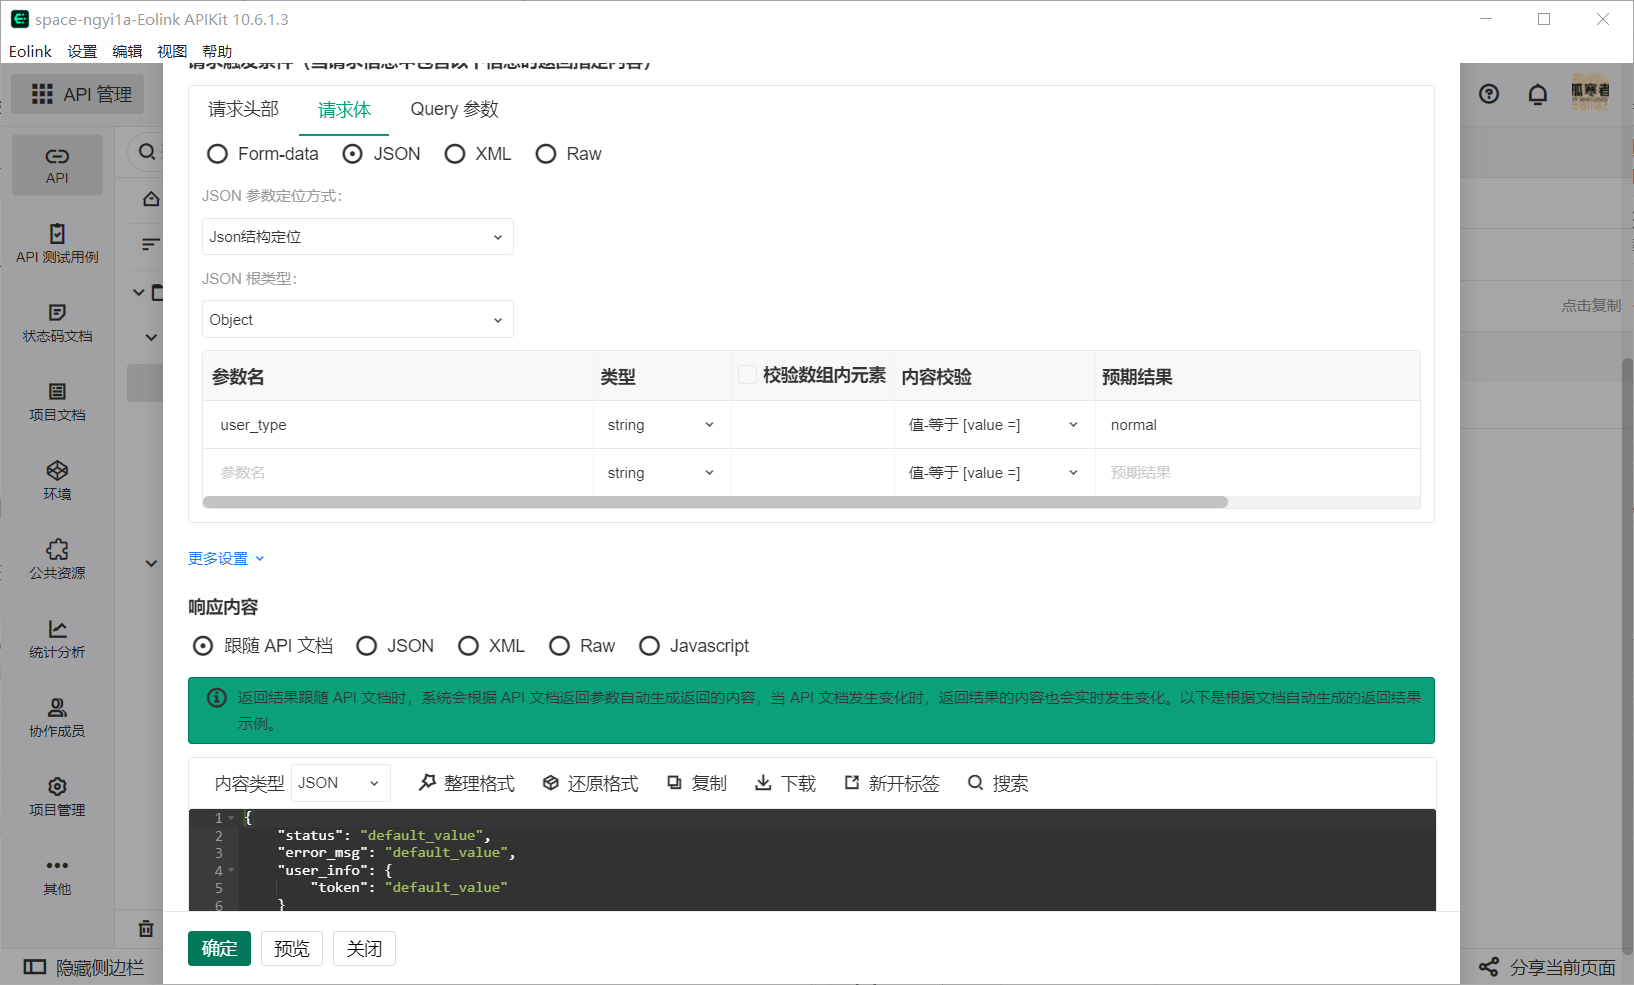The height and width of the screenshot is (985, 1634).
Task: Enable 校验数组内元素 checkbox
Action: click(747, 373)
